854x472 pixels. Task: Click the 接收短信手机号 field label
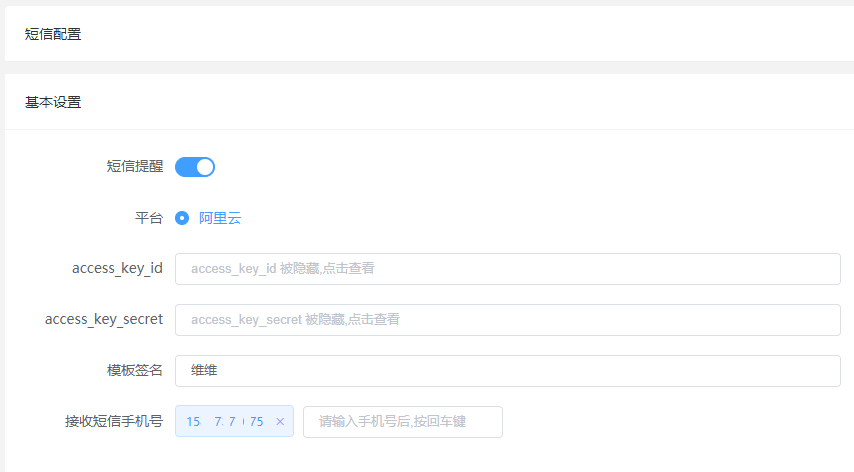(x=114, y=421)
